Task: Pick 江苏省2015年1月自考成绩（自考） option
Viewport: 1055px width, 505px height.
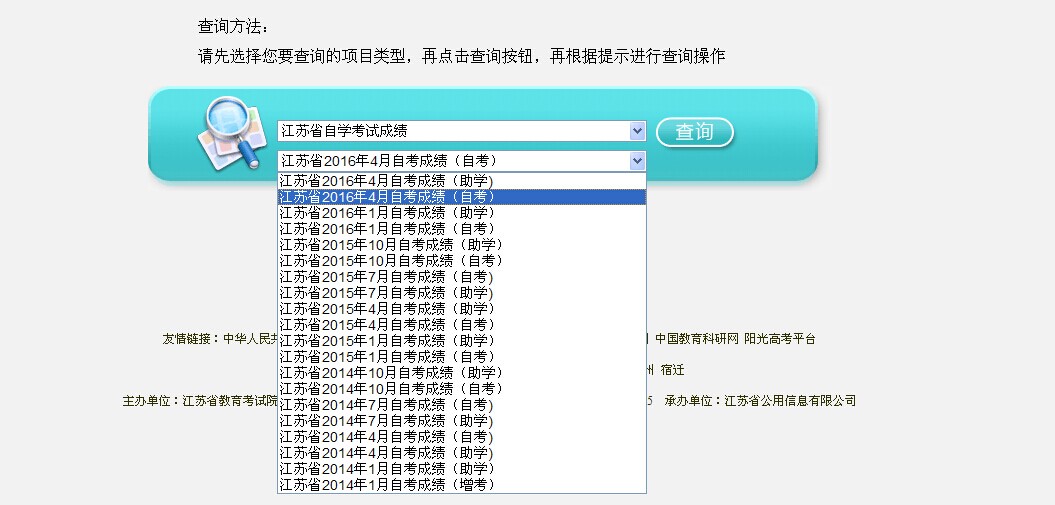Action: pos(462,357)
